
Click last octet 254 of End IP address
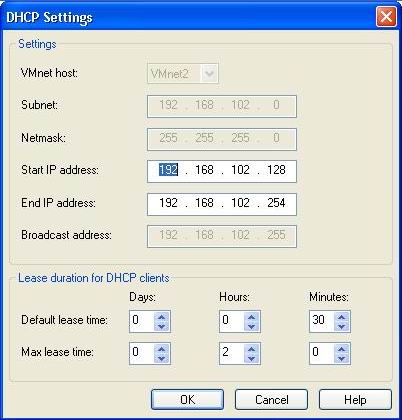pos(276,203)
